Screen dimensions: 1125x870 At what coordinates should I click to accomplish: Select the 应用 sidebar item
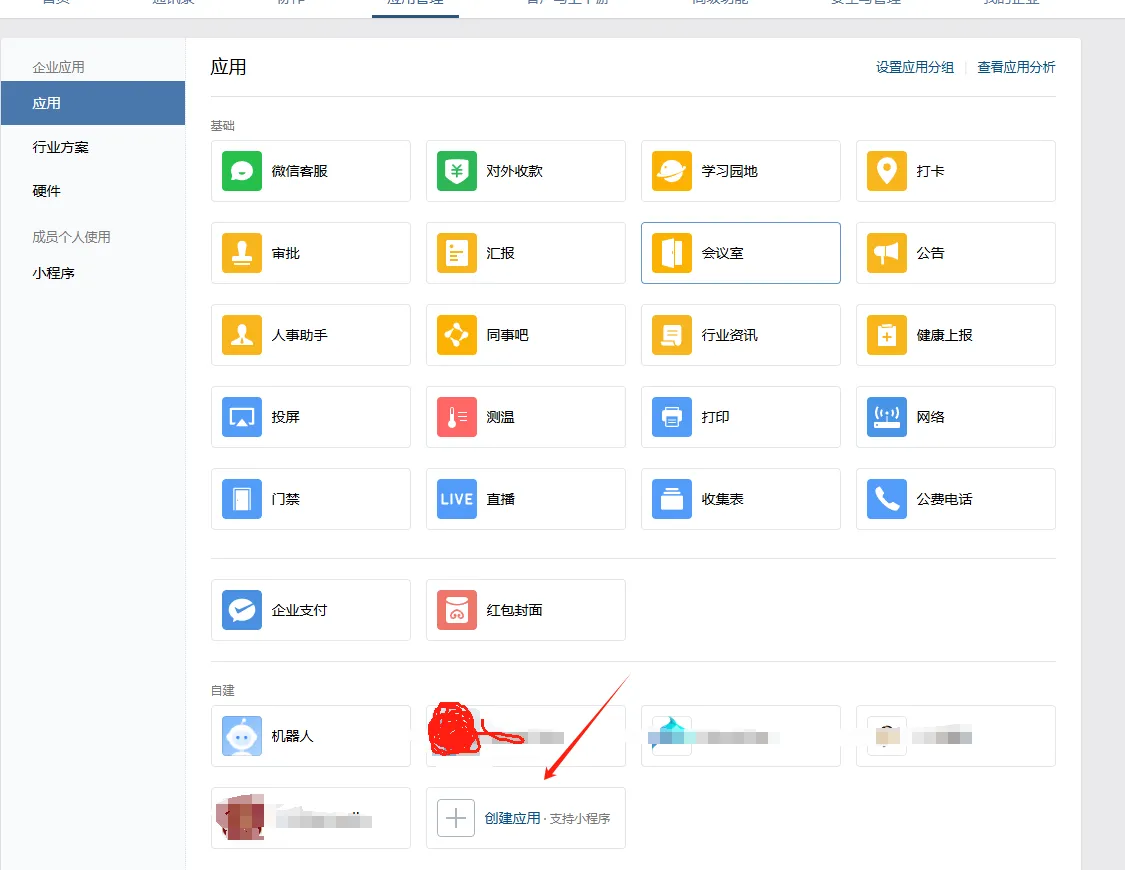point(93,103)
